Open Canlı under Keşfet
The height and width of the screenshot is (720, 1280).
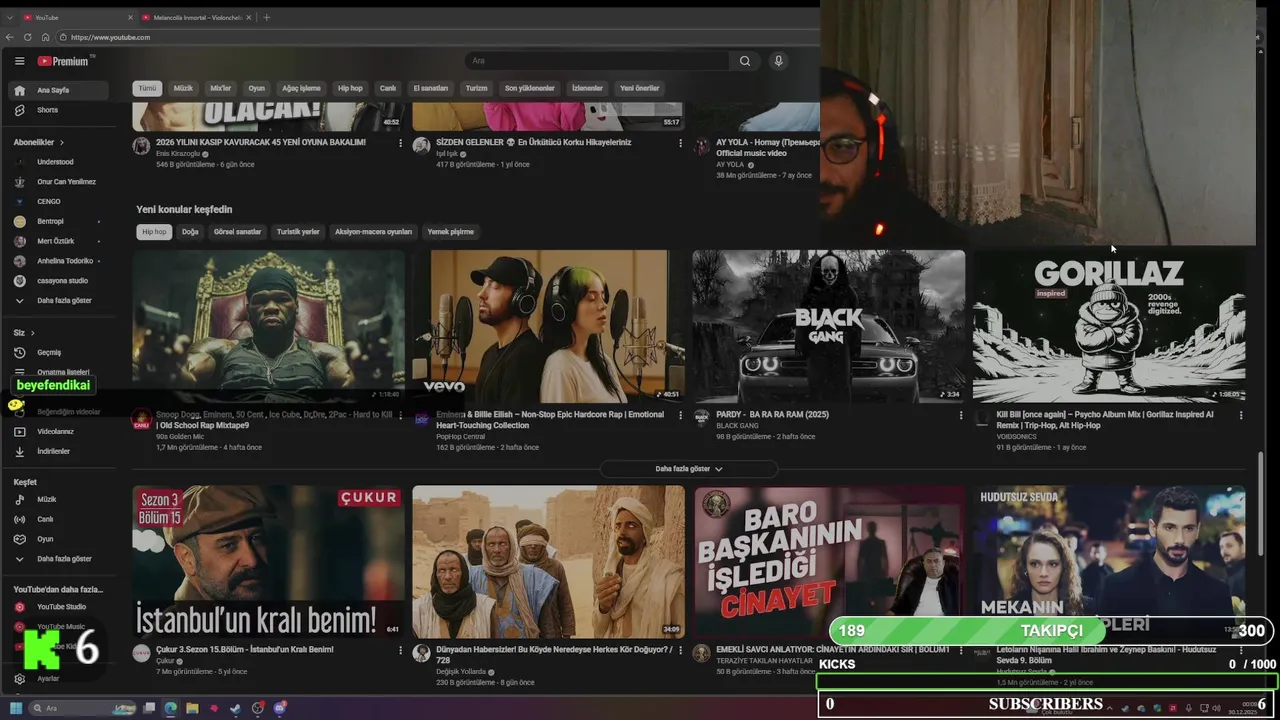(x=58, y=519)
